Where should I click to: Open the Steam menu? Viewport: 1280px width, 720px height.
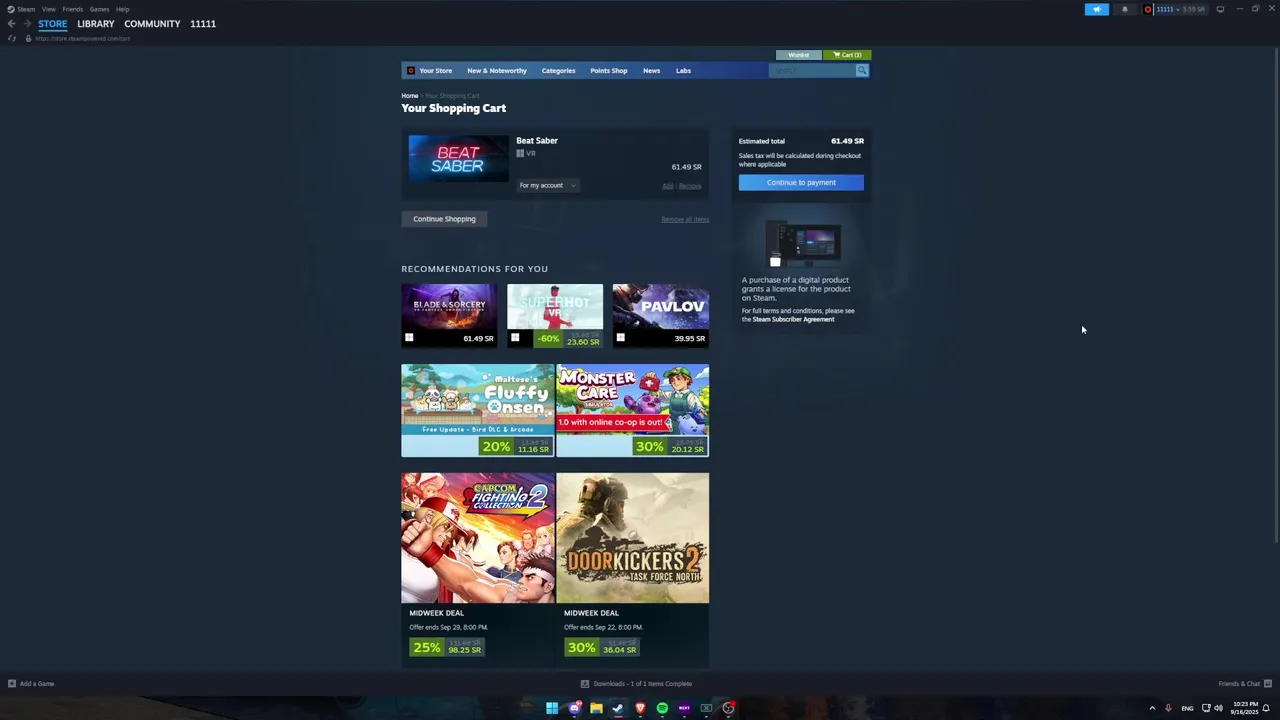tap(26, 9)
